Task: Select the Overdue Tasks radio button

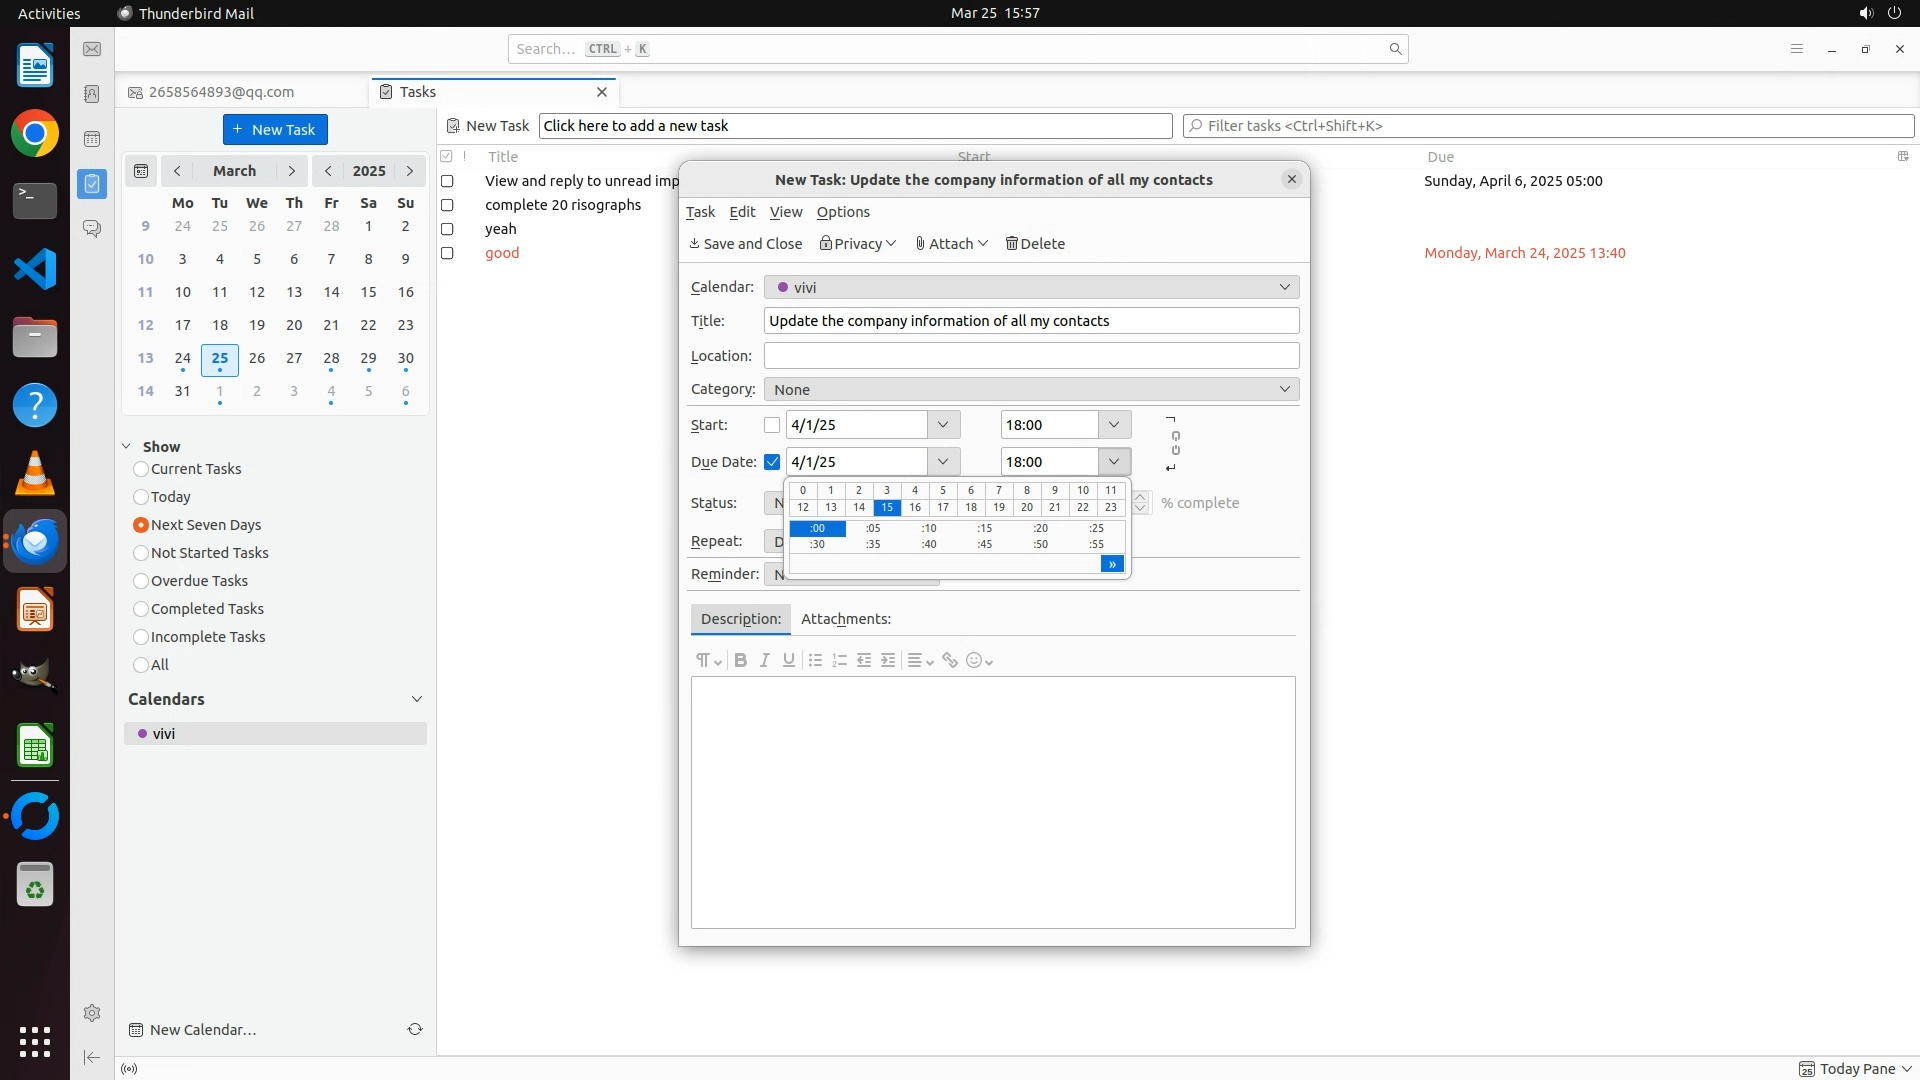Action: [x=141, y=581]
